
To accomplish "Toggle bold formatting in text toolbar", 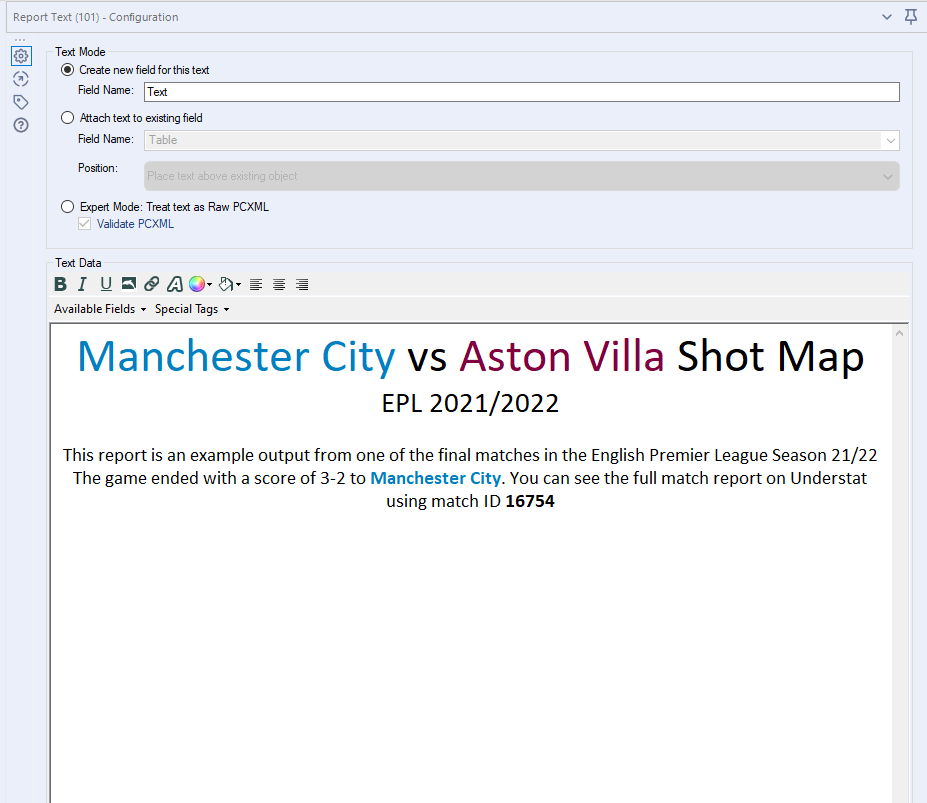I will [60, 285].
